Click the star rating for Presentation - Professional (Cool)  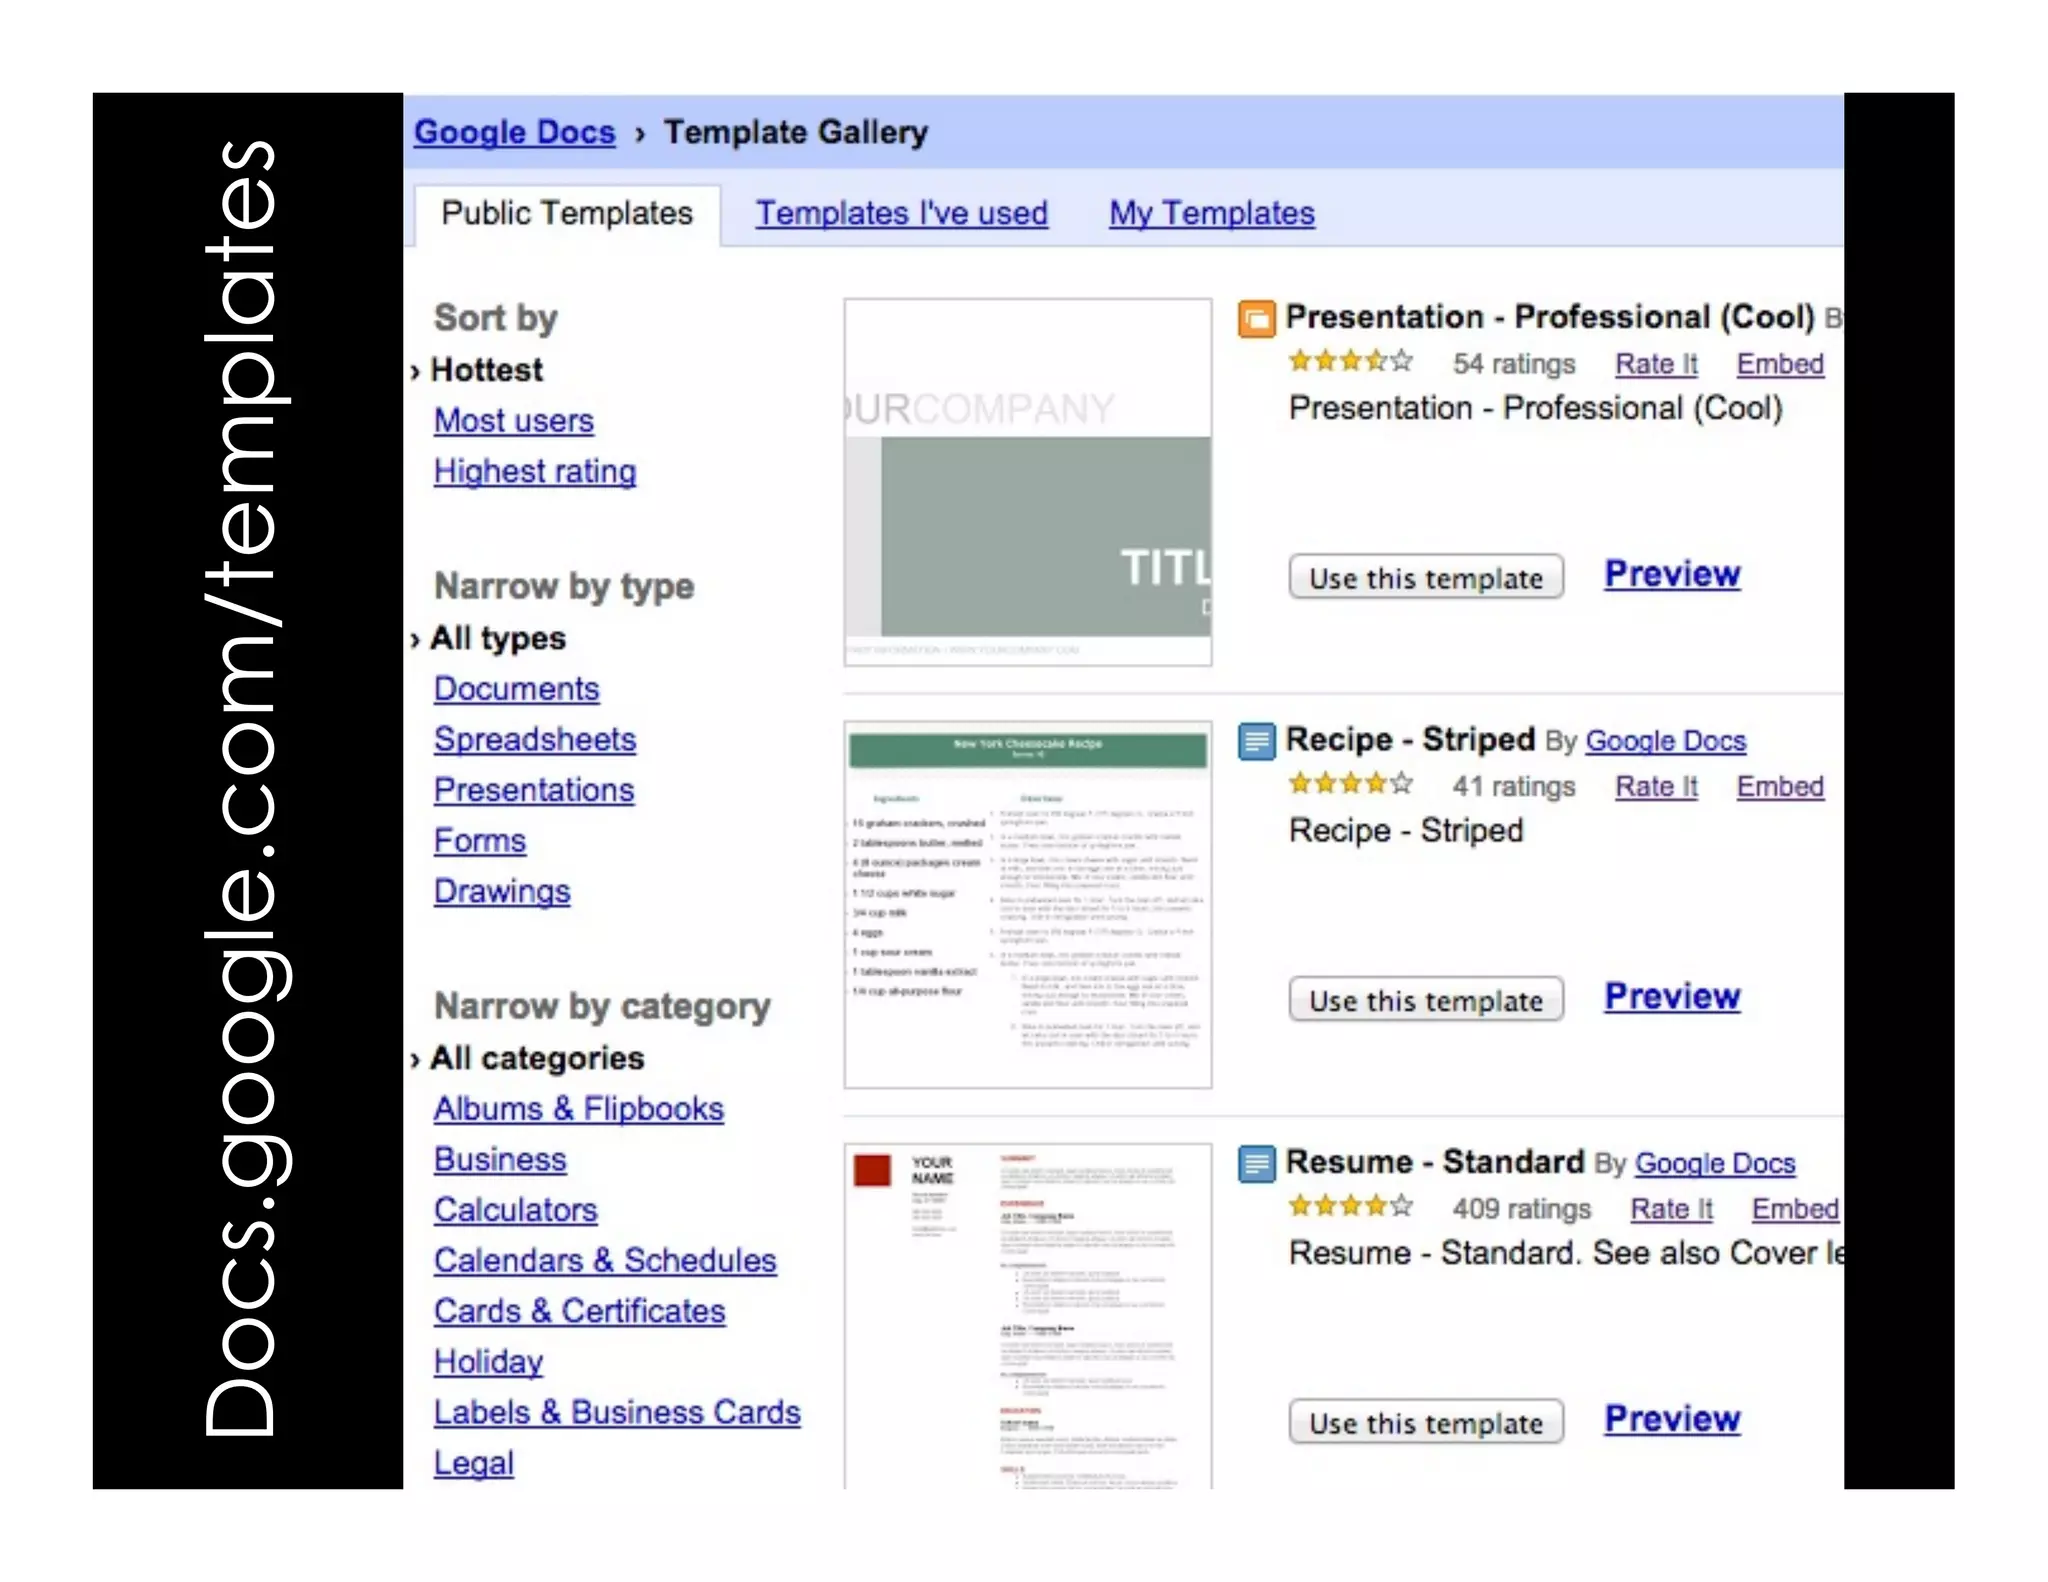pos(1350,362)
